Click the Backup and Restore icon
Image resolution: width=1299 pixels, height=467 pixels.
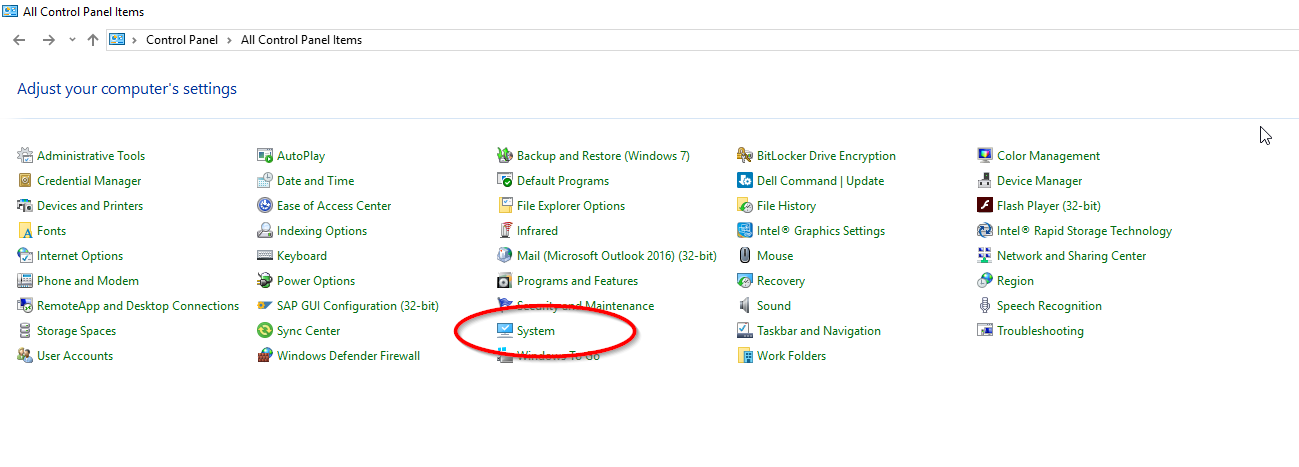point(505,155)
